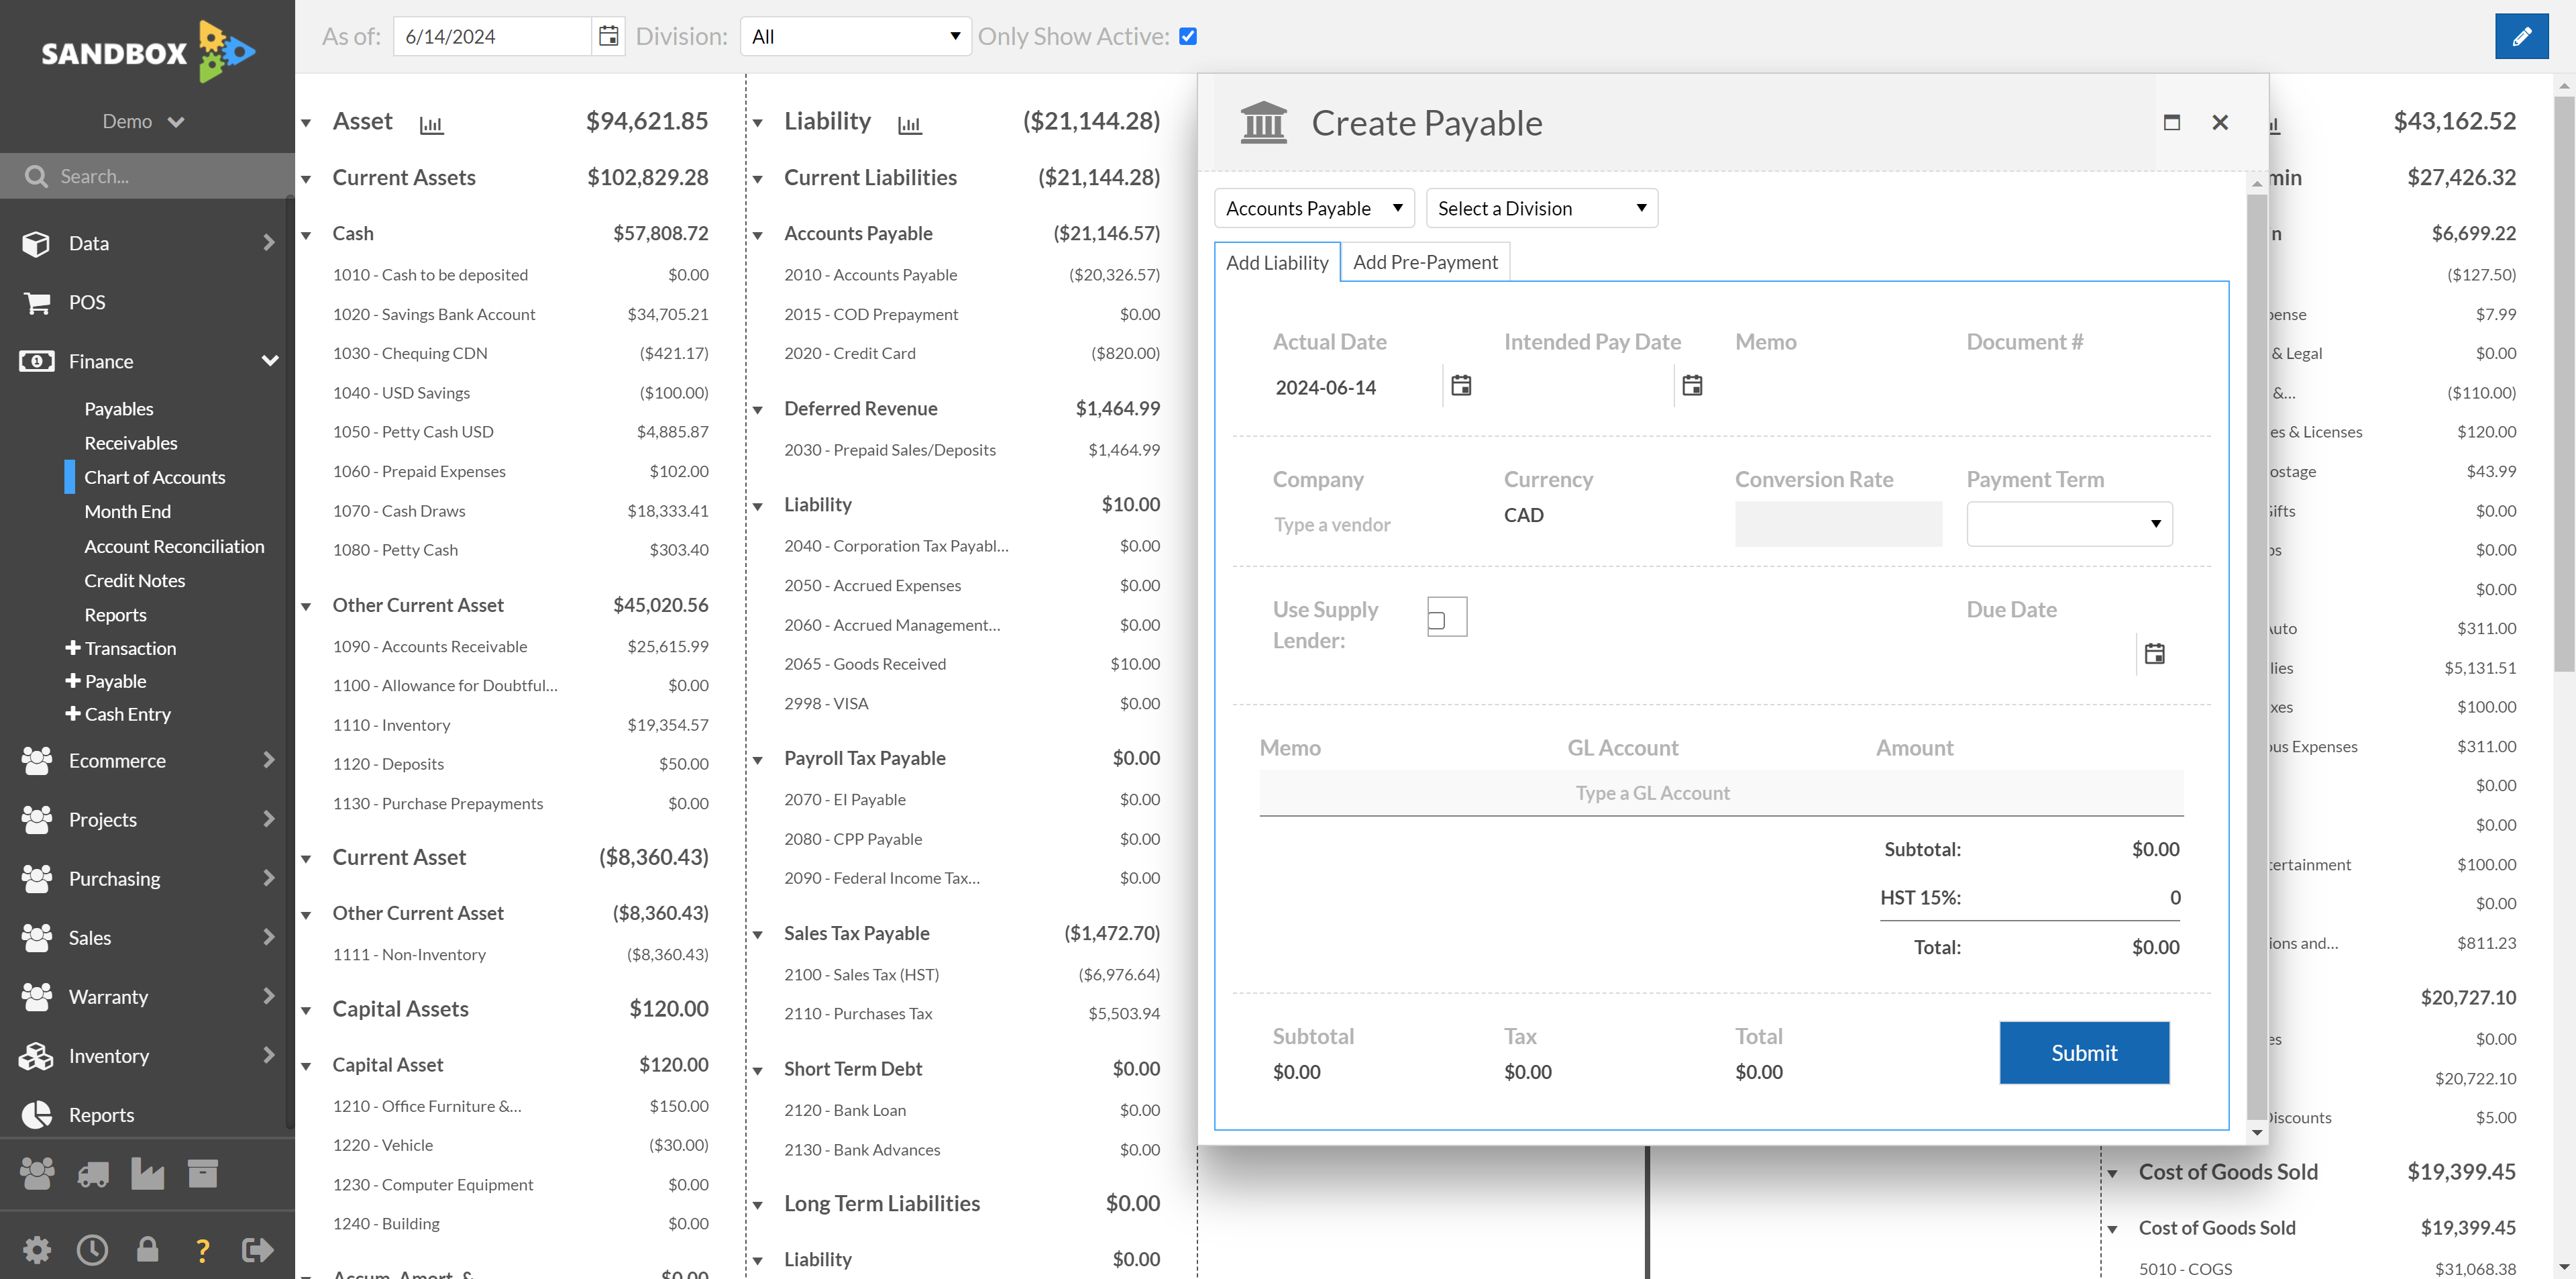Click the Type a vendor field
This screenshot has height=1279, width=2576.
pyautogui.click(x=1375, y=524)
